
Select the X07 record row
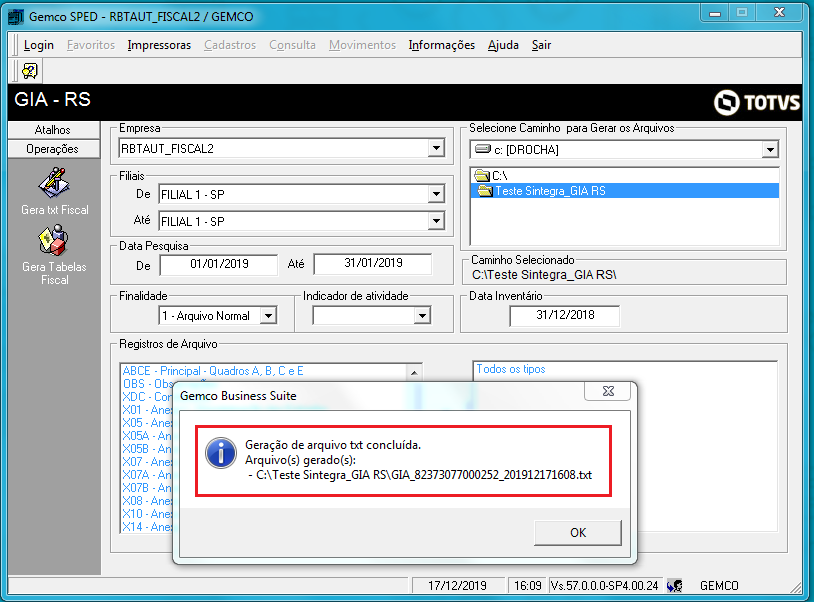(x=147, y=462)
